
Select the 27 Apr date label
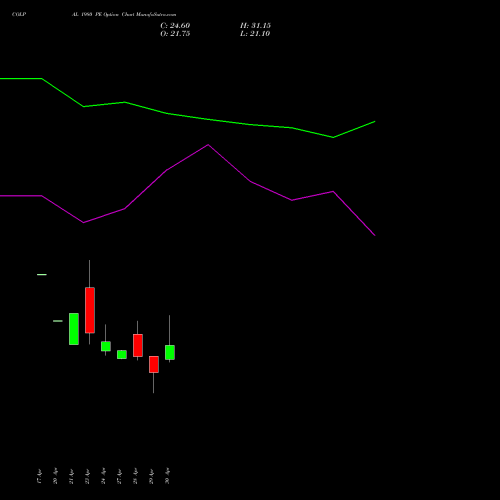(119, 476)
